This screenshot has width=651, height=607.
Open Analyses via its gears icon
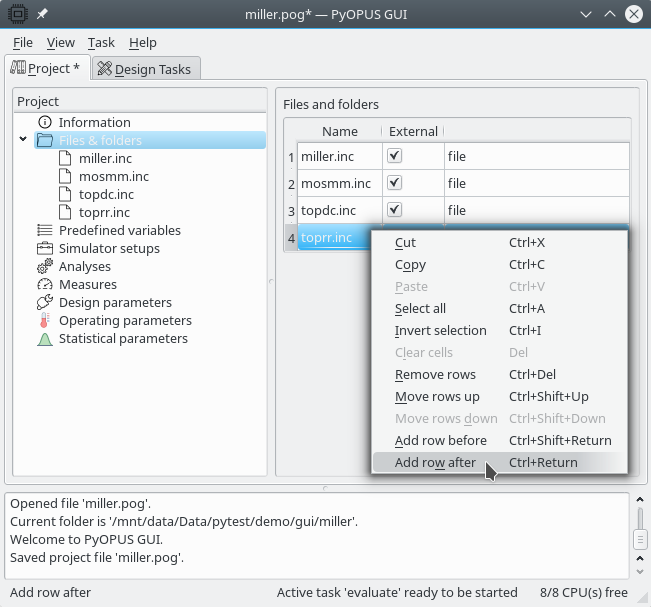tap(44, 267)
